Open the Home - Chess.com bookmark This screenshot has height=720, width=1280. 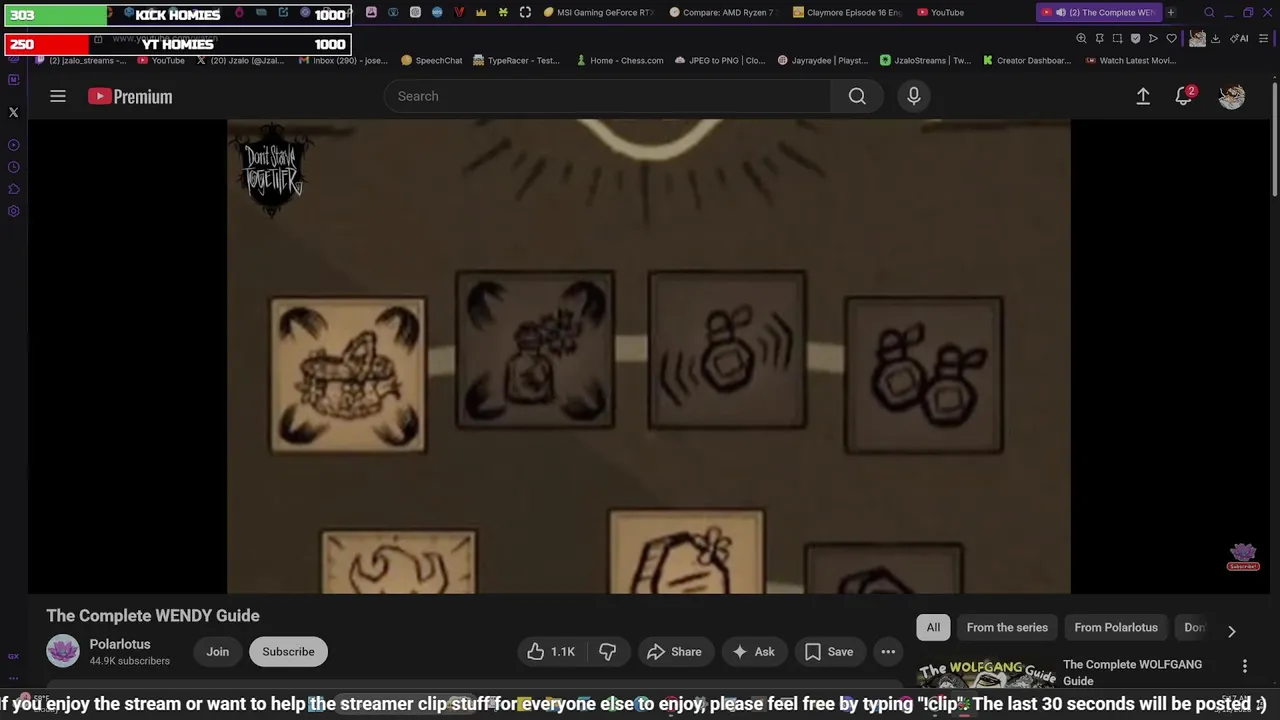click(x=619, y=60)
